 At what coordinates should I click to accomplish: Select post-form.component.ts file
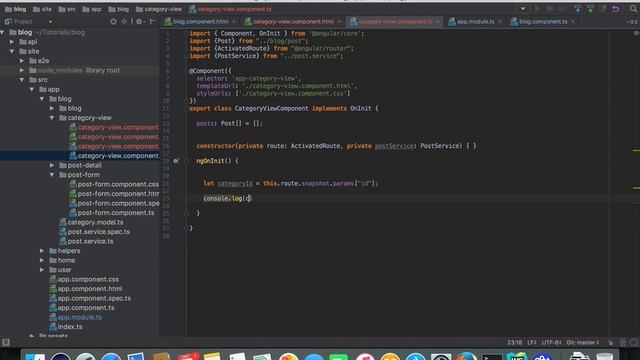pos(112,213)
